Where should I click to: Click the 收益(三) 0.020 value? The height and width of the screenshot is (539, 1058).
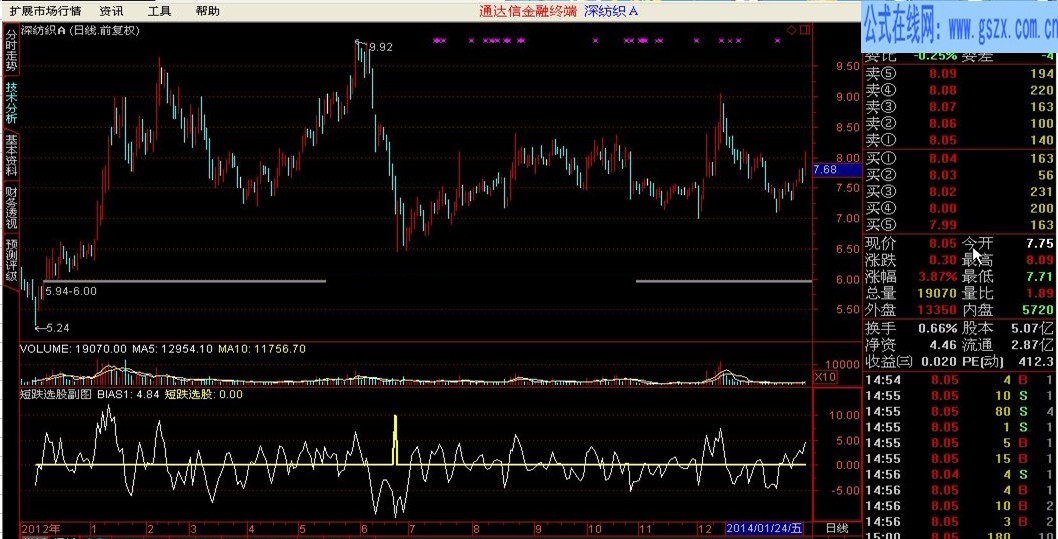point(939,362)
